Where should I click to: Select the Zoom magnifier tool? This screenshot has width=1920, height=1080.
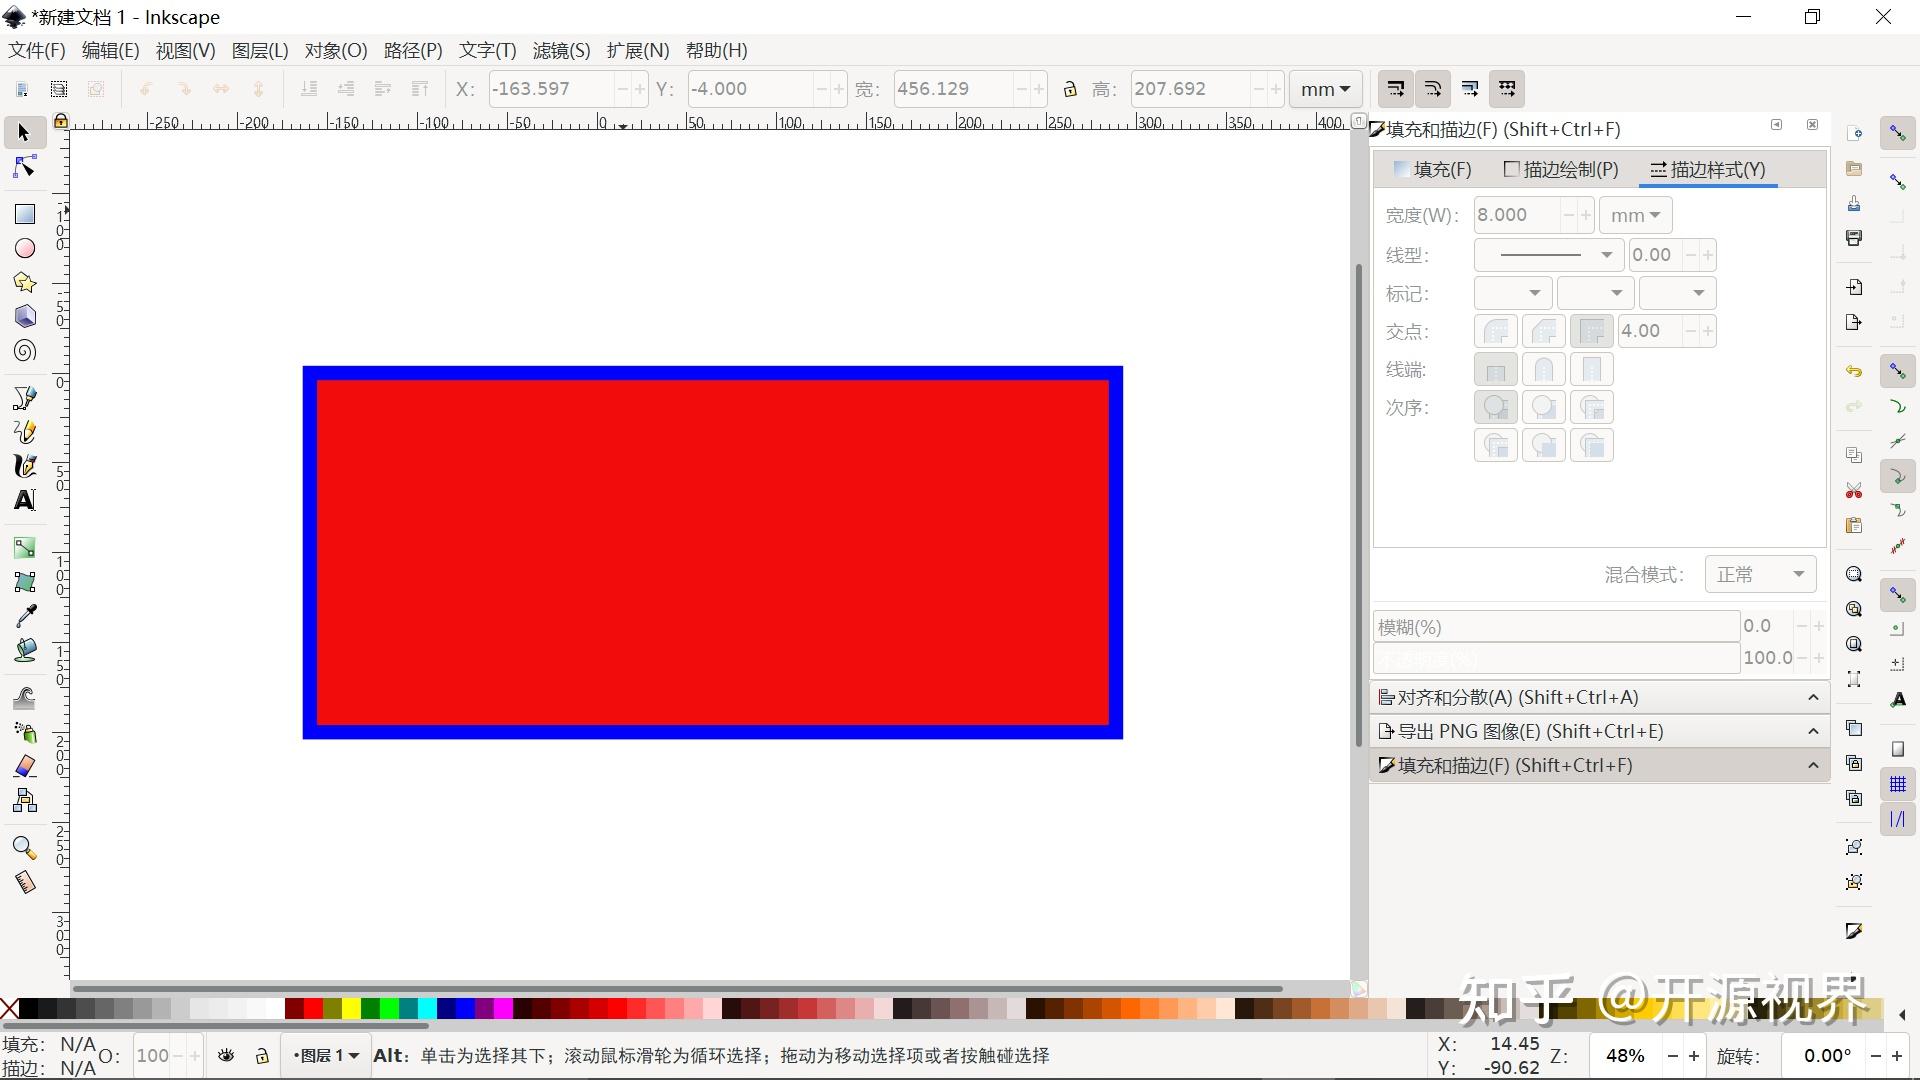[x=24, y=848]
